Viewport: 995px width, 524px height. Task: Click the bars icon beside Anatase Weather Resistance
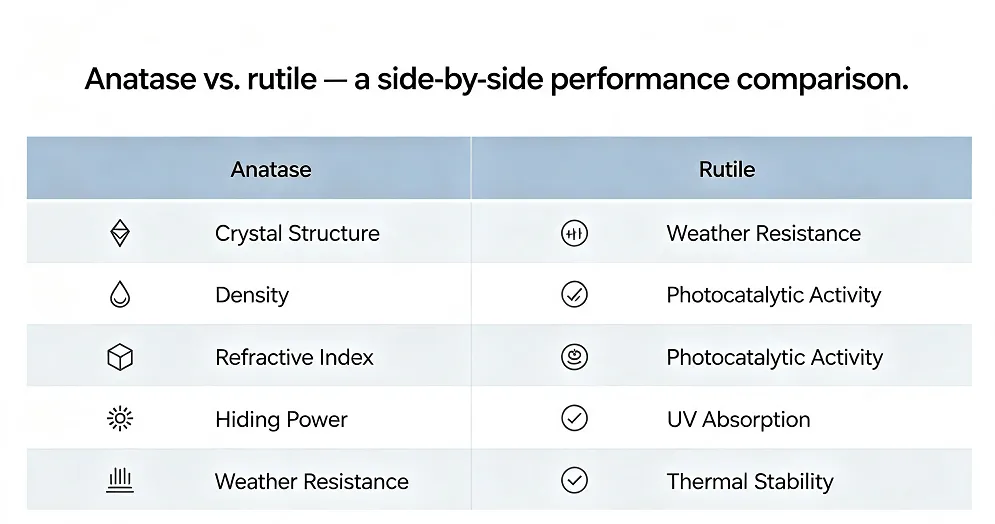(120, 480)
